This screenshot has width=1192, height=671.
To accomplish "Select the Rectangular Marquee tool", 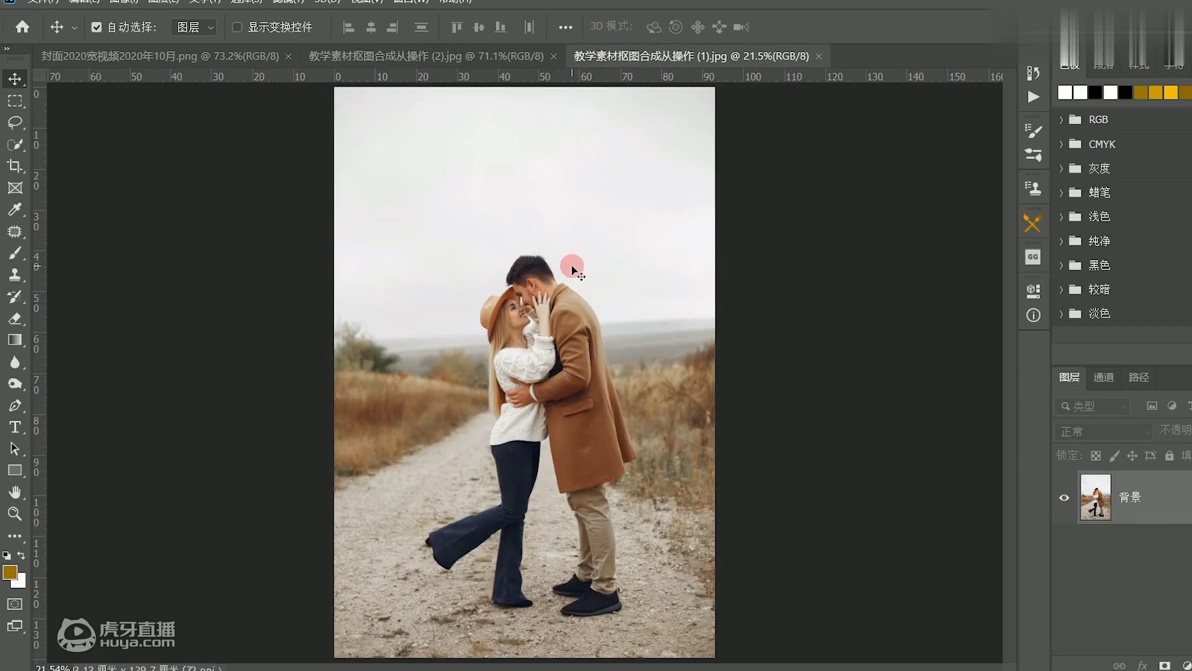I will point(14,101).
